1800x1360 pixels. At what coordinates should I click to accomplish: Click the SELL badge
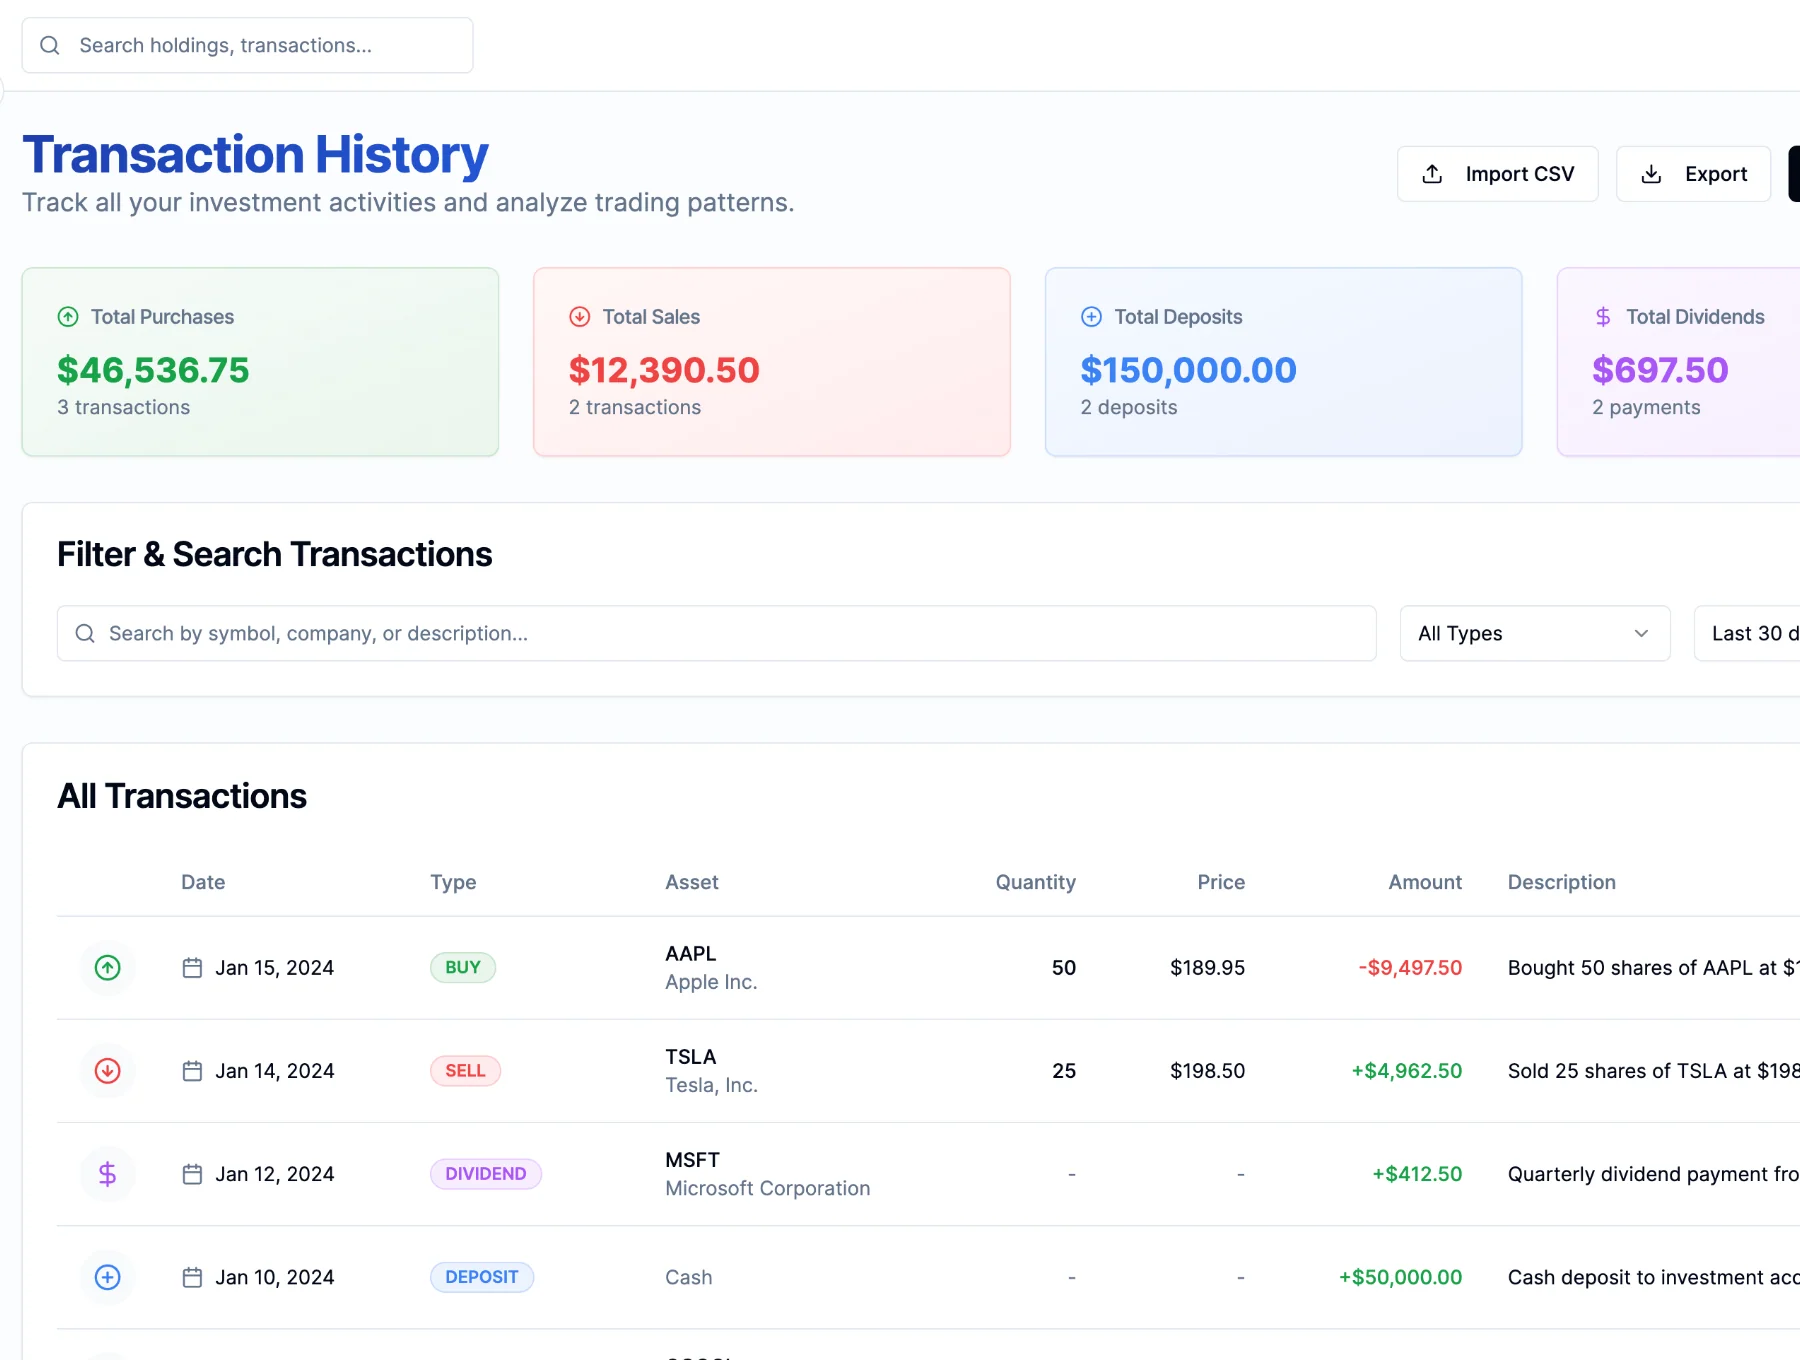pyautogui.click(x=465, y=1070)
